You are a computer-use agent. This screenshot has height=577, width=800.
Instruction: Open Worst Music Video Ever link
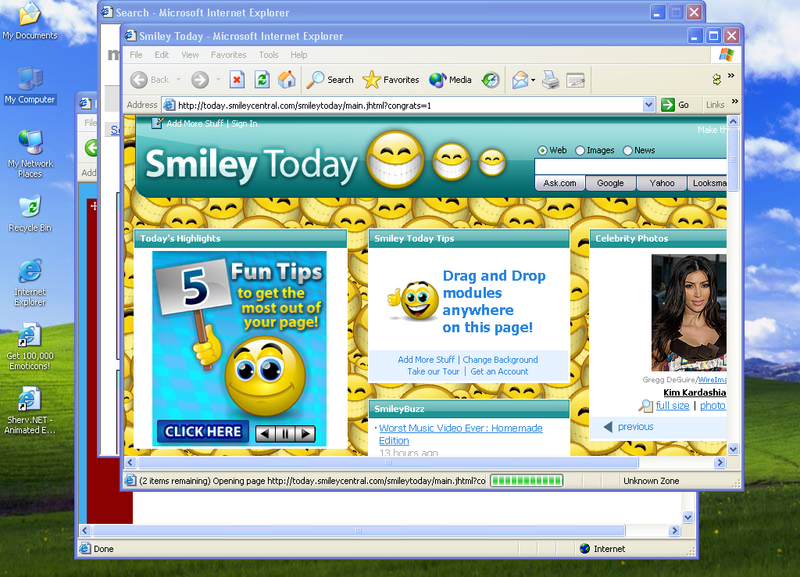pyautogui.click(x=460, y=434)
